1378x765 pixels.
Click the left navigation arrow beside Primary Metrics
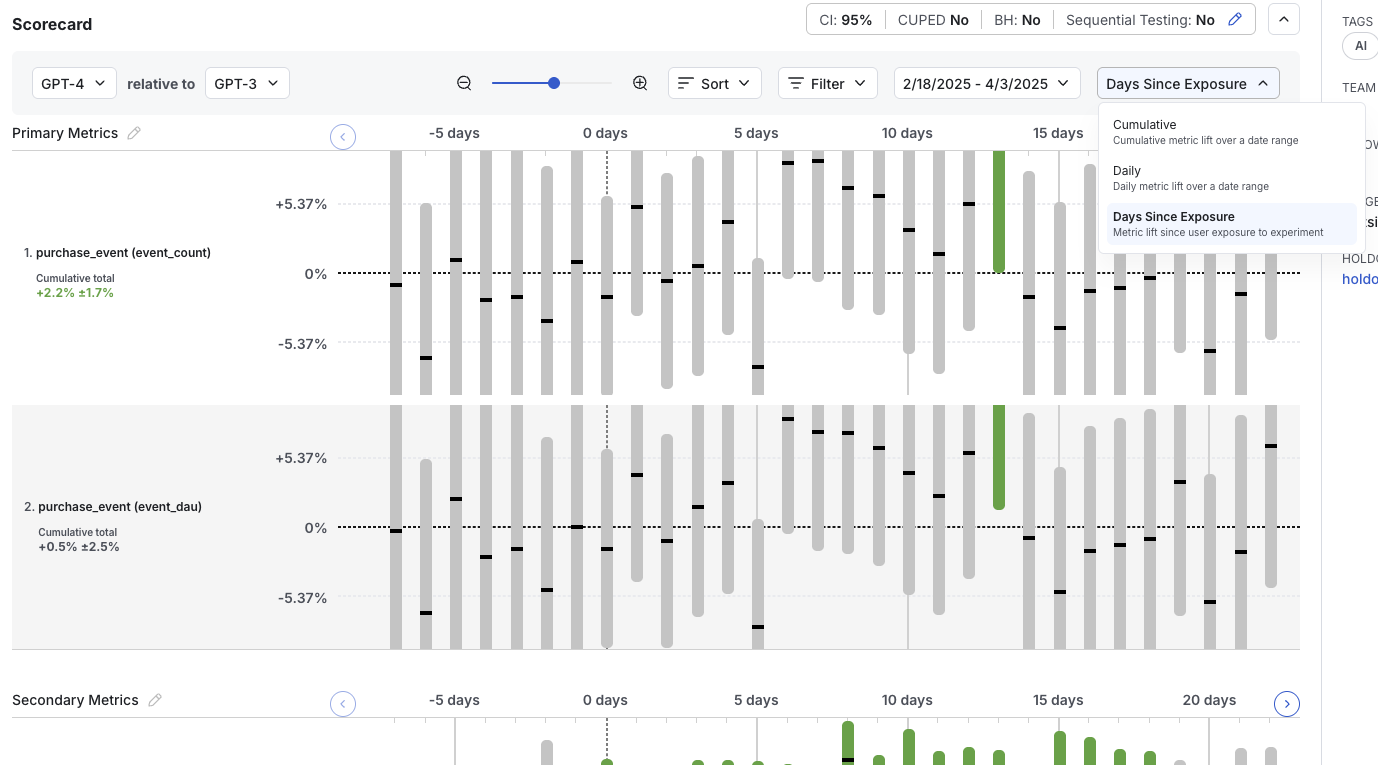click(x=343, y=137)
